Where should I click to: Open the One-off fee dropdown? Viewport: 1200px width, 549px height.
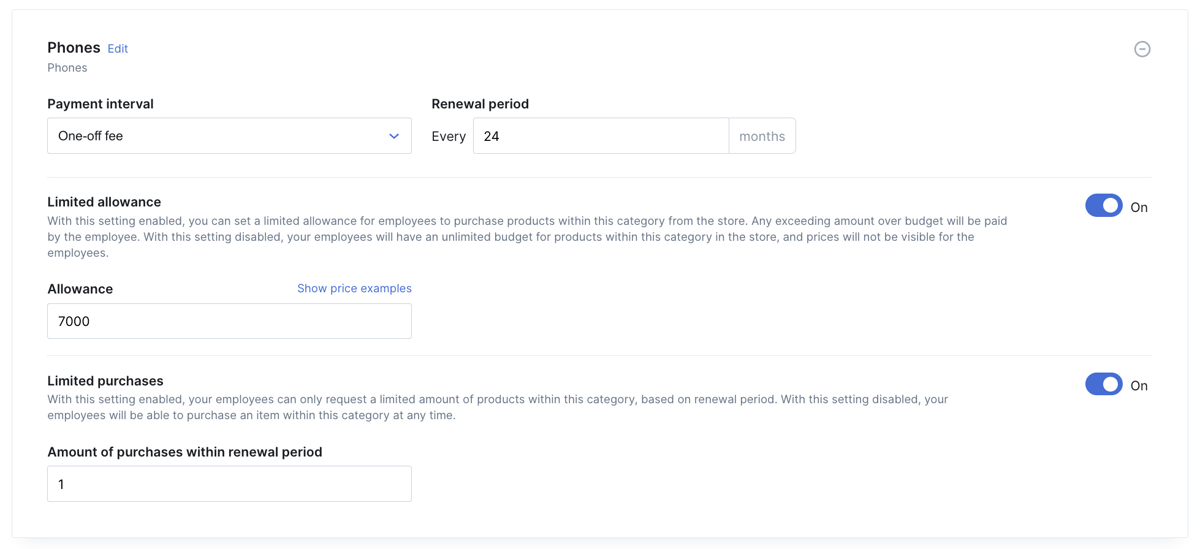click(229, 136)
